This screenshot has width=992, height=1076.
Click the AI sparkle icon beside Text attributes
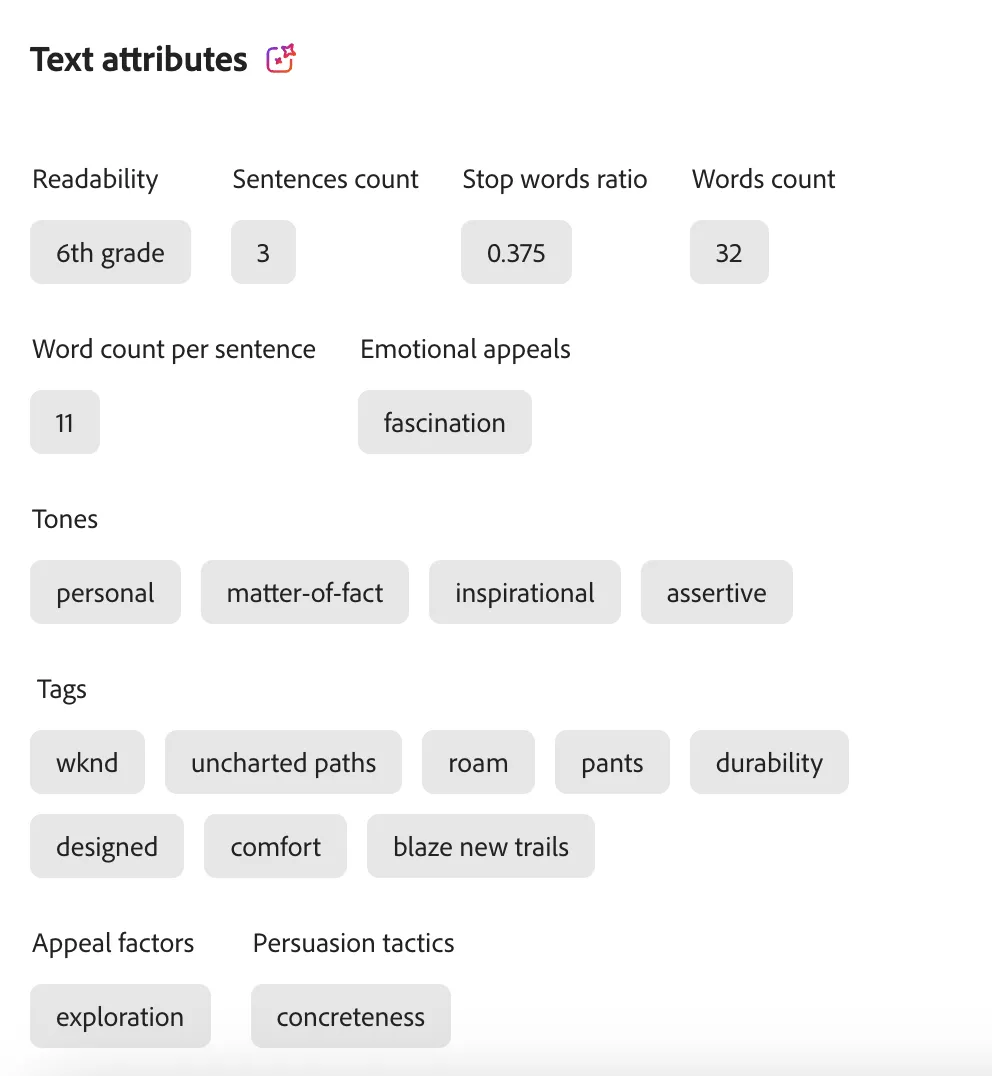pyautogui.click(x=281, y=58)
